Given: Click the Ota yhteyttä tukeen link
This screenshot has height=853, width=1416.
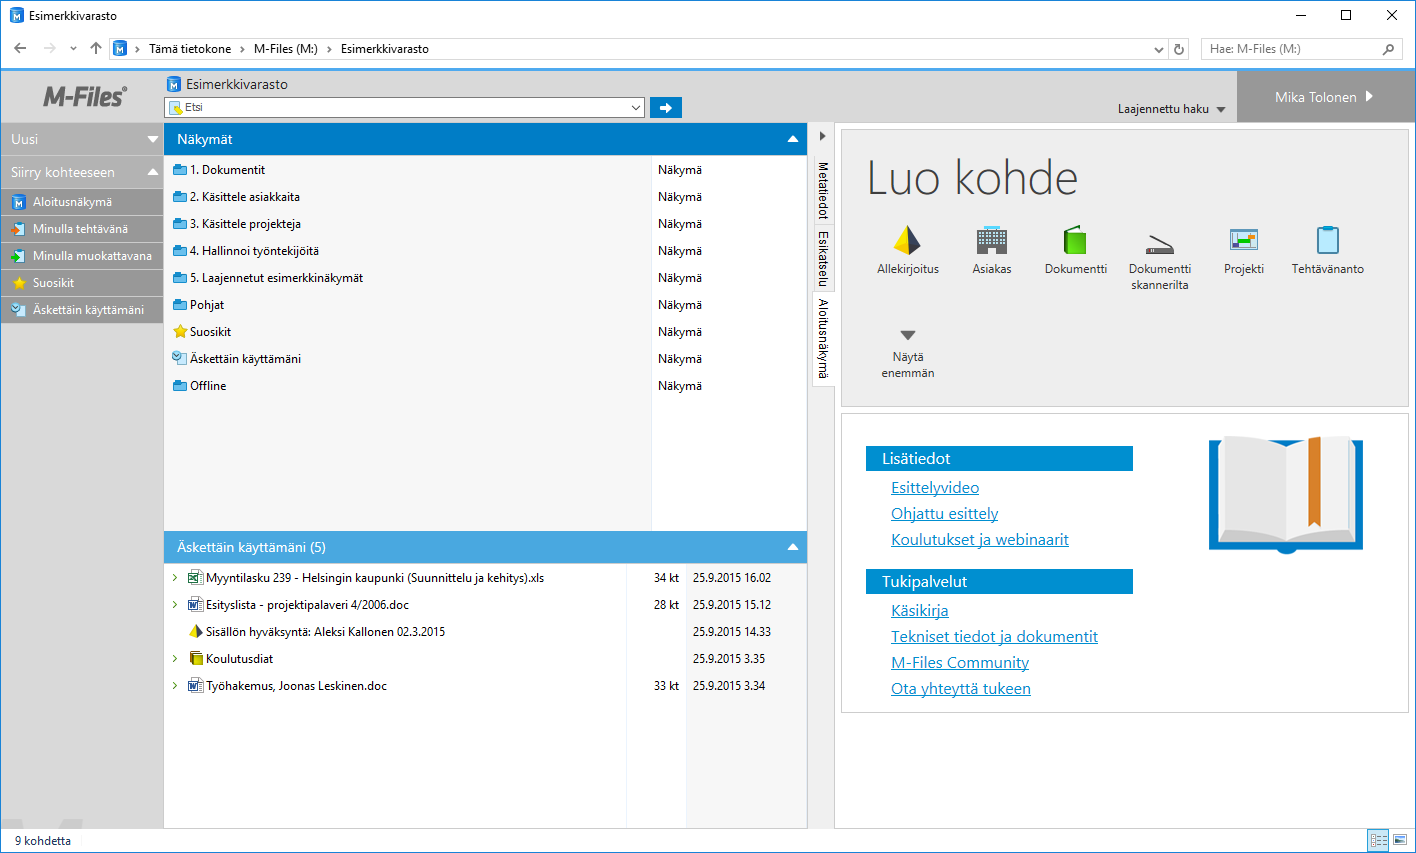Looking at the screenshot, I should pos(960,689).
